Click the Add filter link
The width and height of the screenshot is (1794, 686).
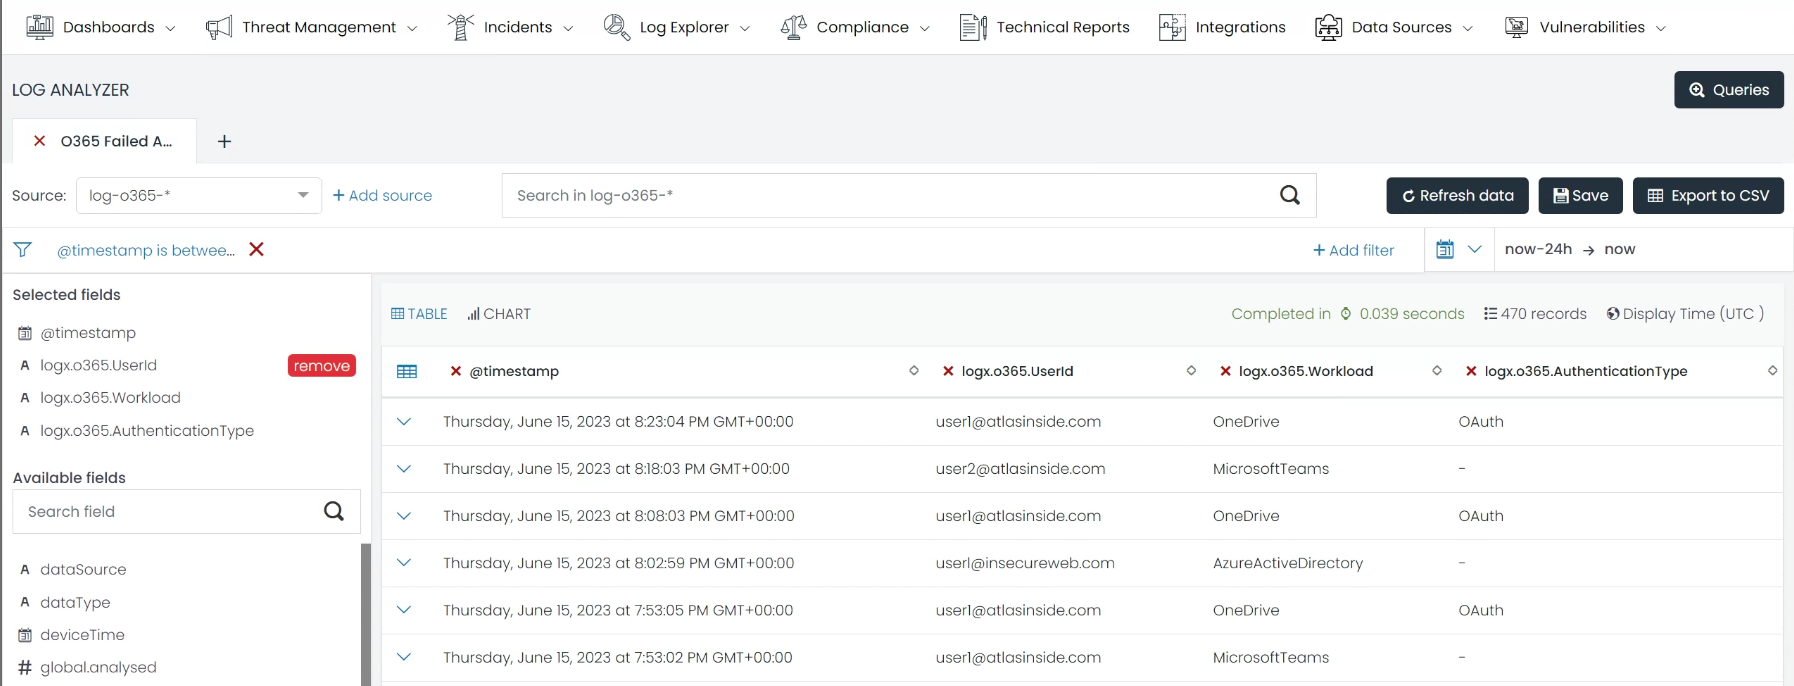pos(1353,250)
